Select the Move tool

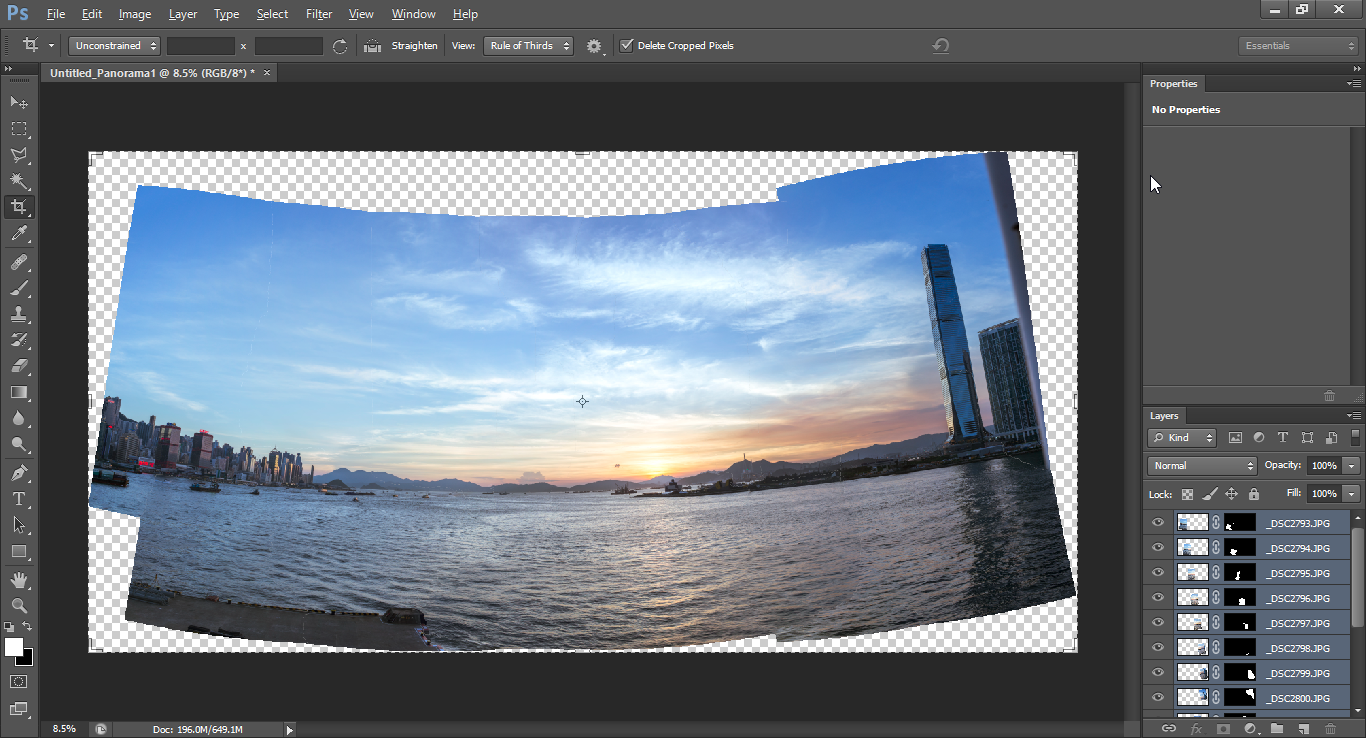(x=19, y=102)
